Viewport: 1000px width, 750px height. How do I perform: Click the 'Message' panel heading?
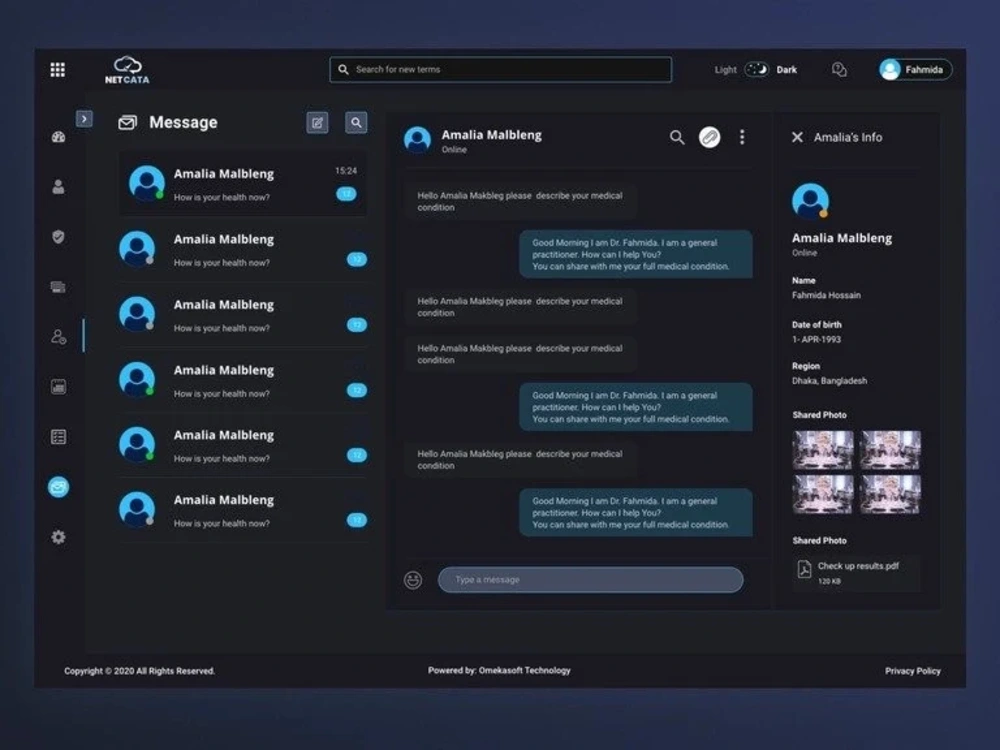point(183,122)
